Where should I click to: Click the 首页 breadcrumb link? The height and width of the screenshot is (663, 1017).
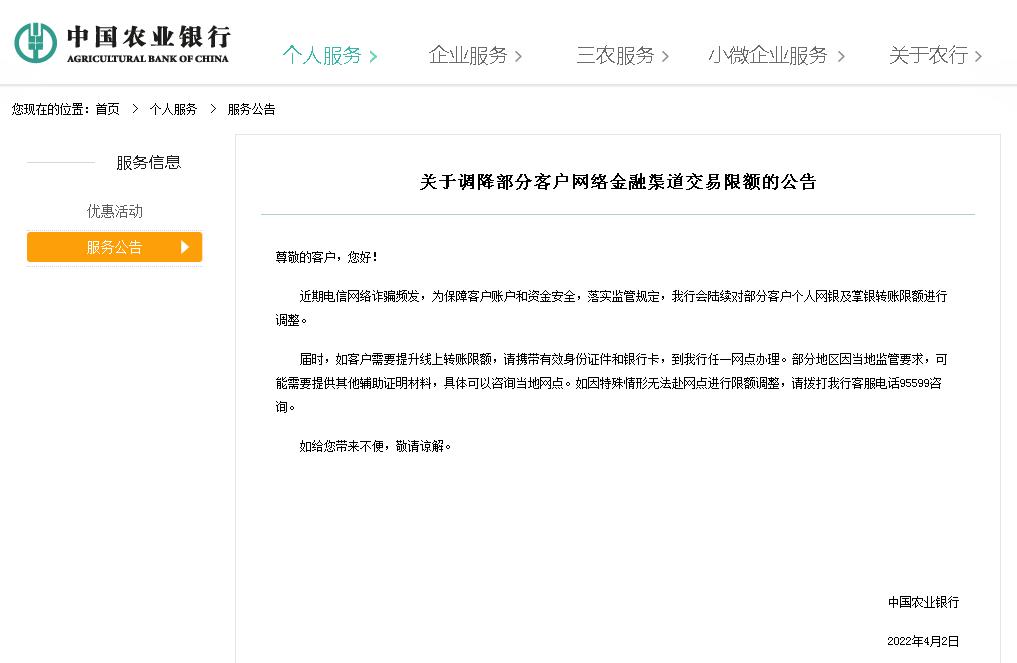pyautogui.click(x=107, y=109)
